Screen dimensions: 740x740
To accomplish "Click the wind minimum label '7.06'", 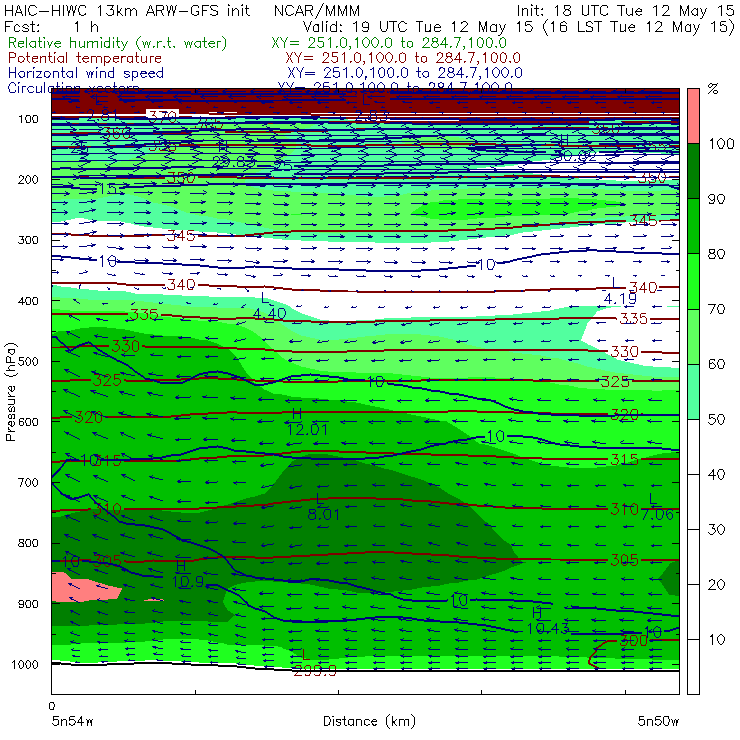I will [657, 514].
